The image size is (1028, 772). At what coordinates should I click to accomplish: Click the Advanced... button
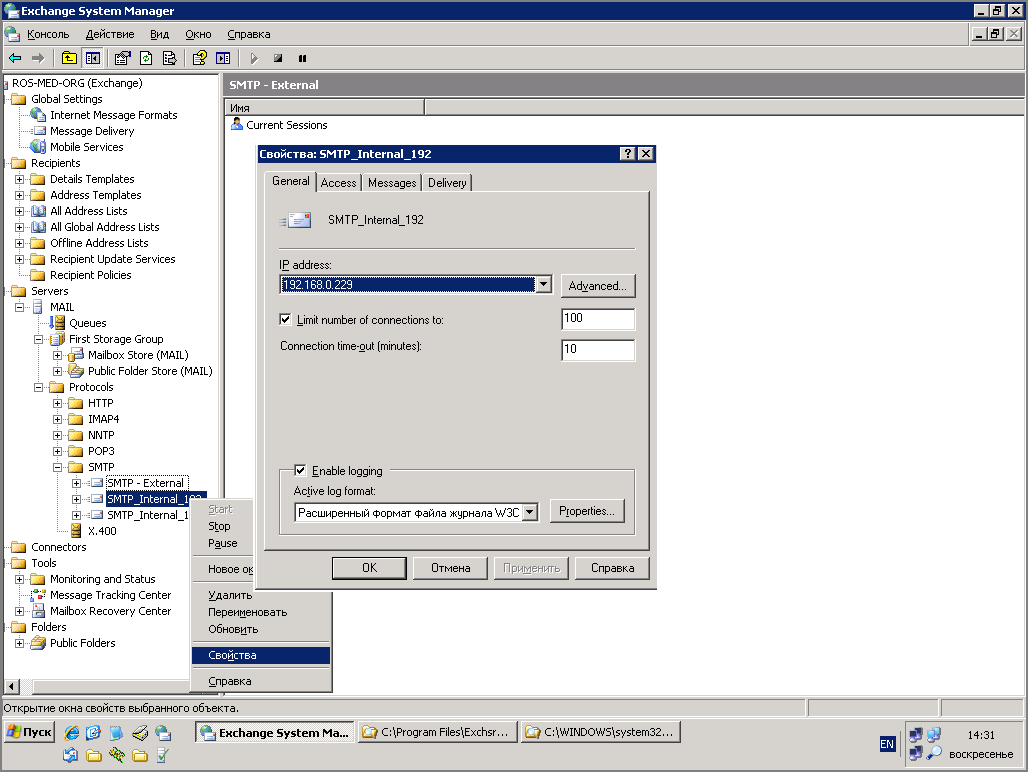point(598,286)
